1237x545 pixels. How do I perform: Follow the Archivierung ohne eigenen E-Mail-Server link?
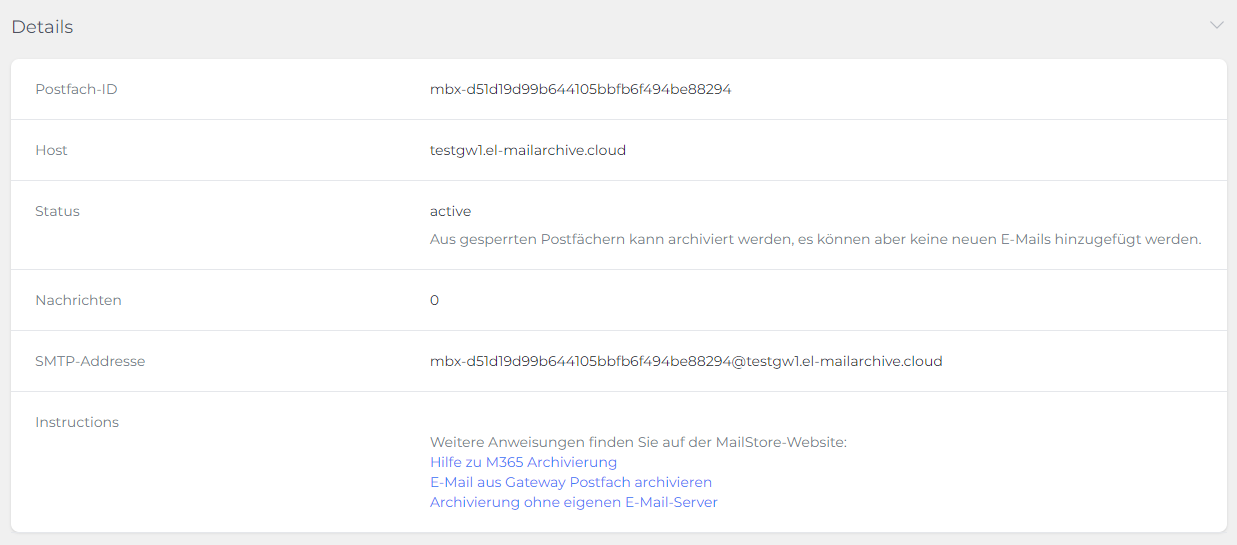573,502
